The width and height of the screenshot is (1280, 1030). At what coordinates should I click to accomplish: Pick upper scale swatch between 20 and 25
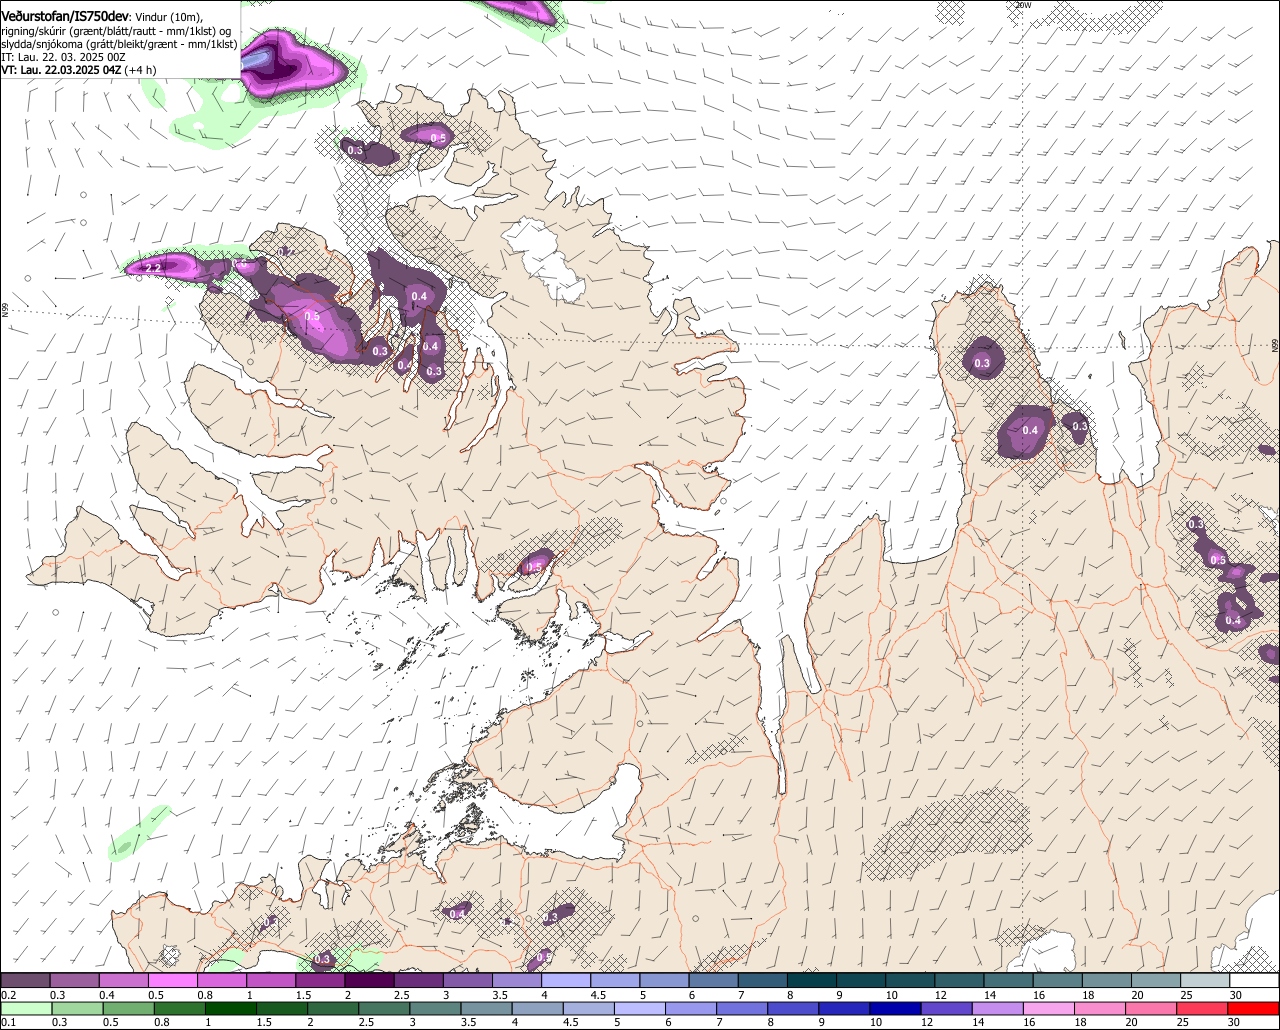click(1156, 980)
